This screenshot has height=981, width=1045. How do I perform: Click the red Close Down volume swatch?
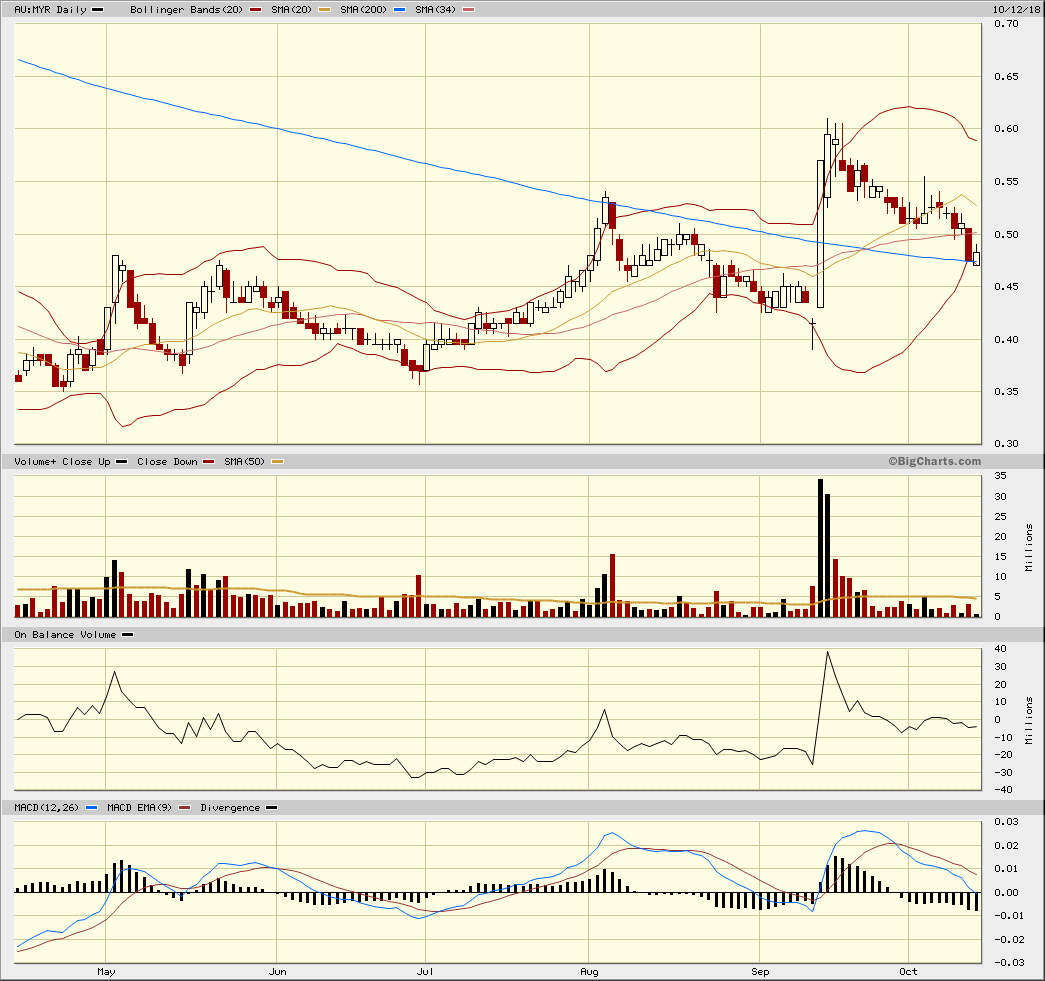point(209,461)
